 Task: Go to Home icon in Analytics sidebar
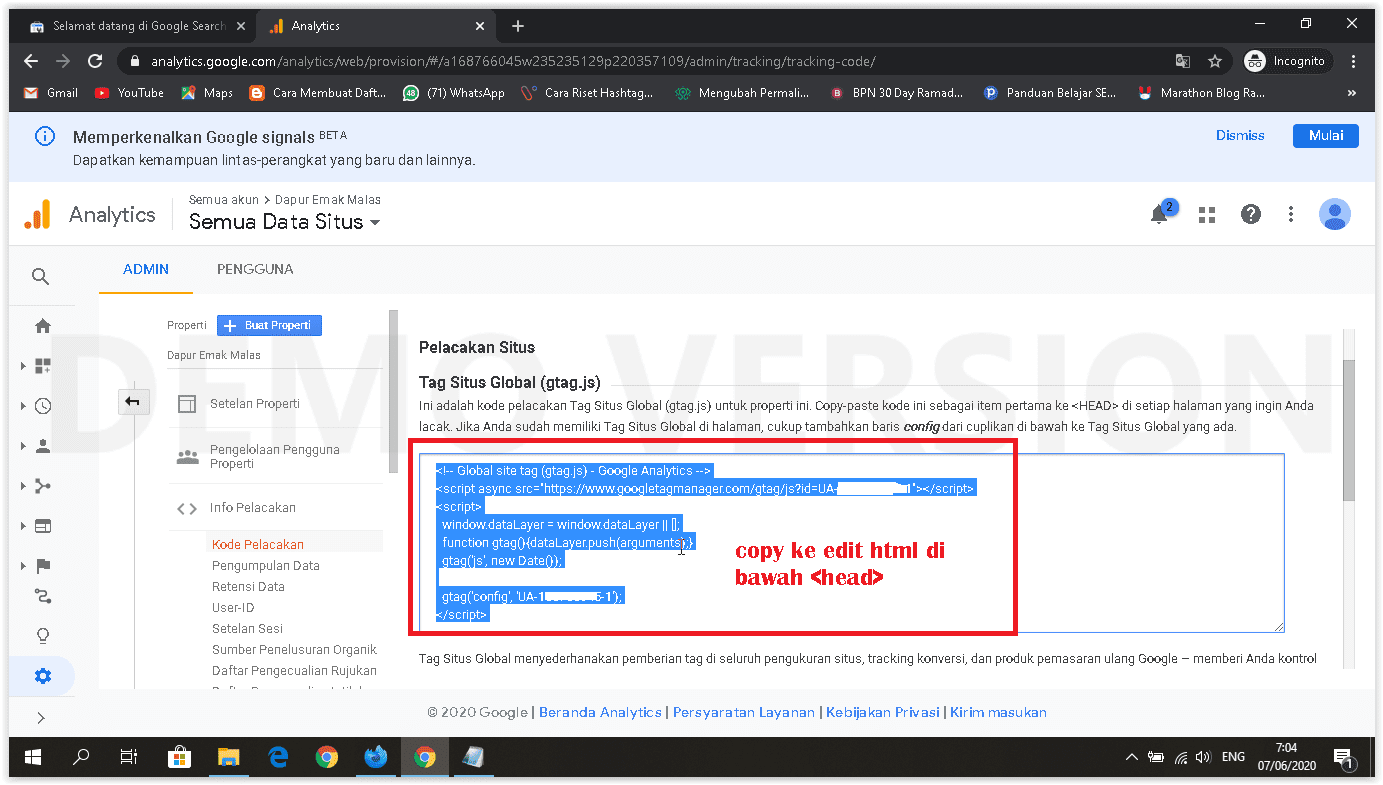(x=42, y=326)
